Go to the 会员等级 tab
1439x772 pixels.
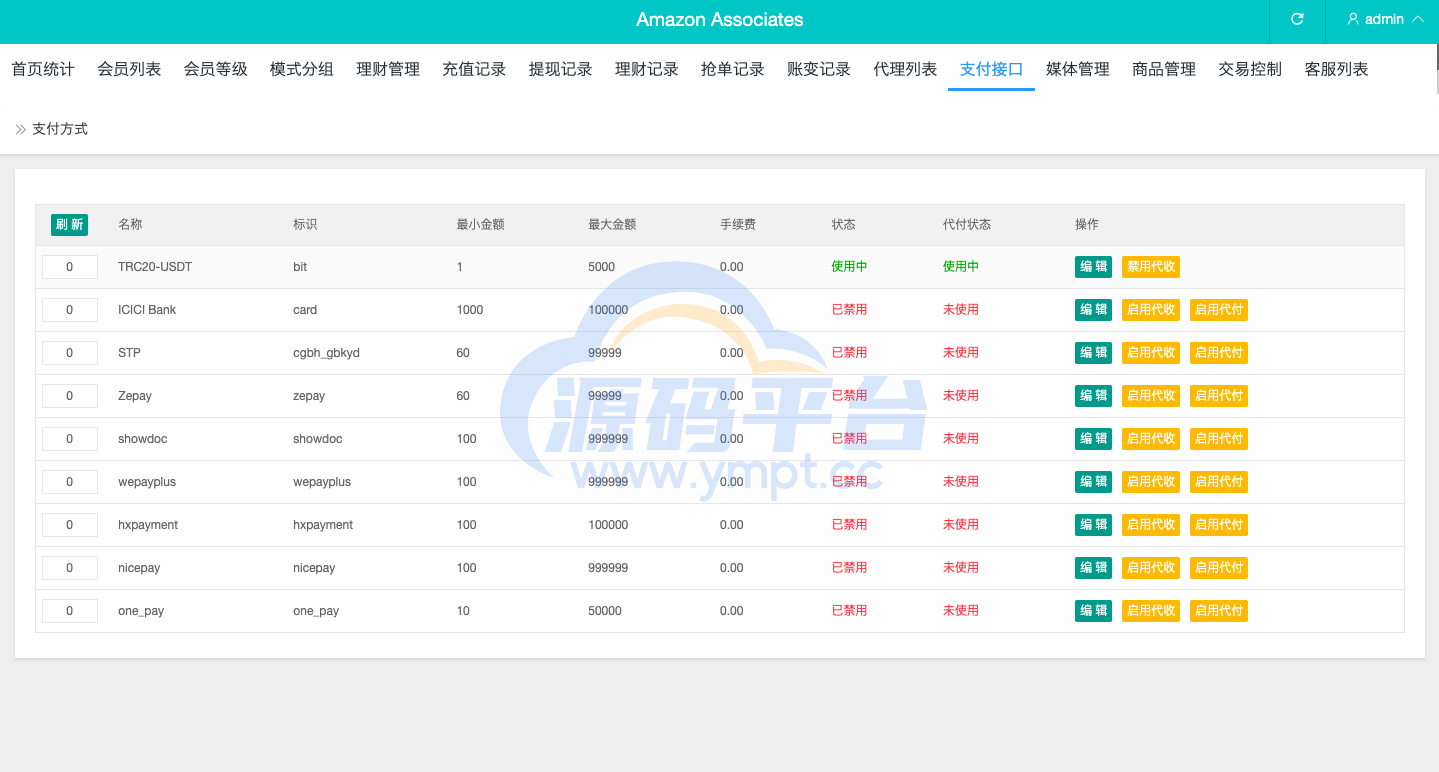(215, 69)
